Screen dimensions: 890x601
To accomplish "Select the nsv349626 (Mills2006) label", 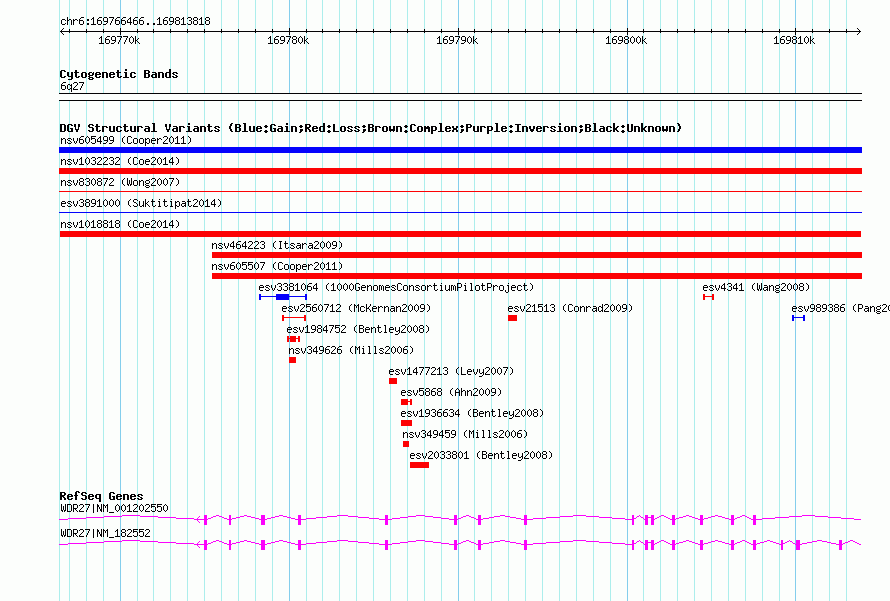I will click(x=351, y=350).
